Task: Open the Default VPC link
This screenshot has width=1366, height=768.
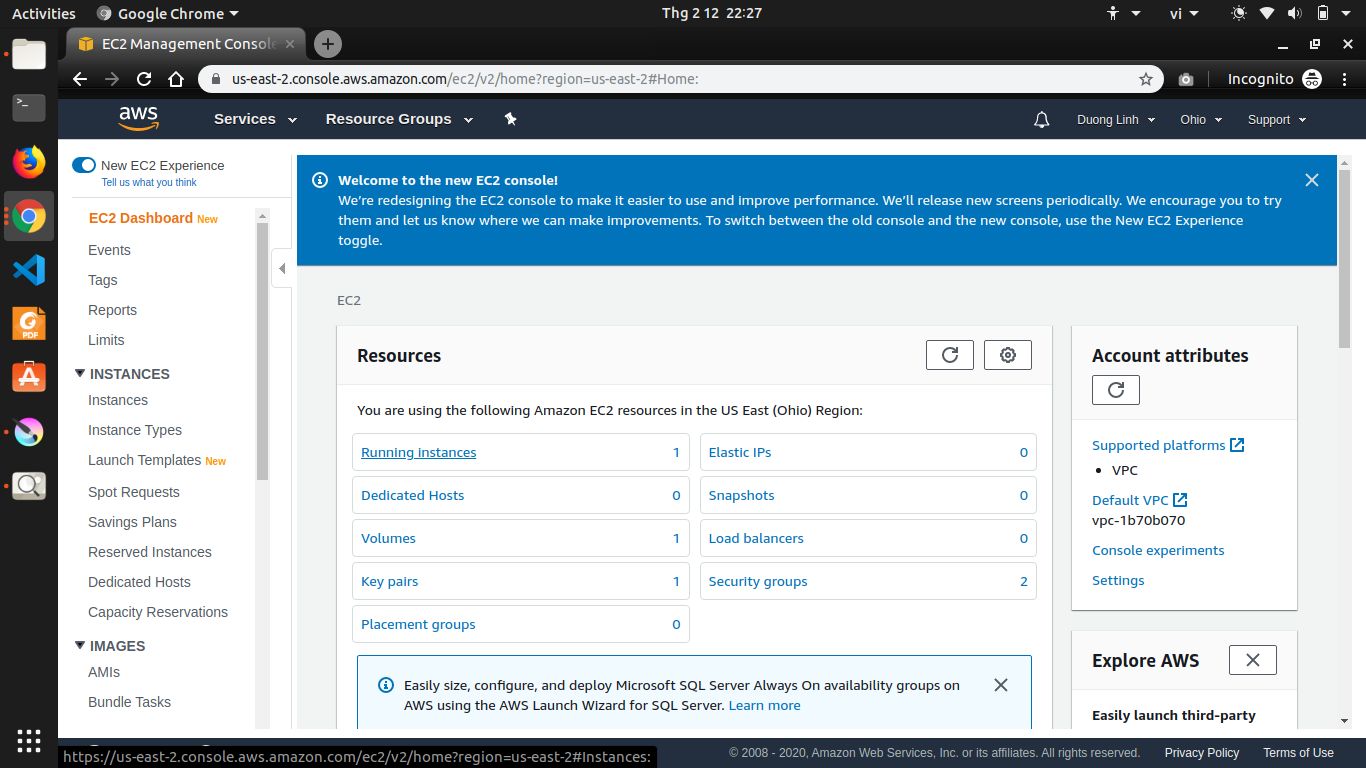Action: coord(1139,500)
